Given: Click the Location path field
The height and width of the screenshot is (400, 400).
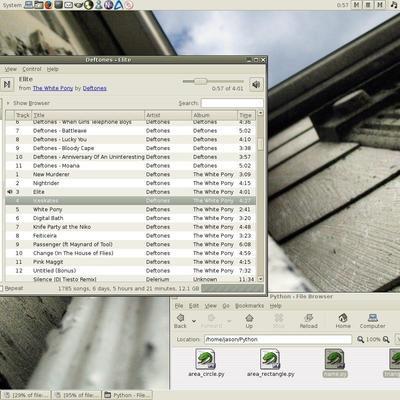Looking at the screenshot, I should [278, 339].
